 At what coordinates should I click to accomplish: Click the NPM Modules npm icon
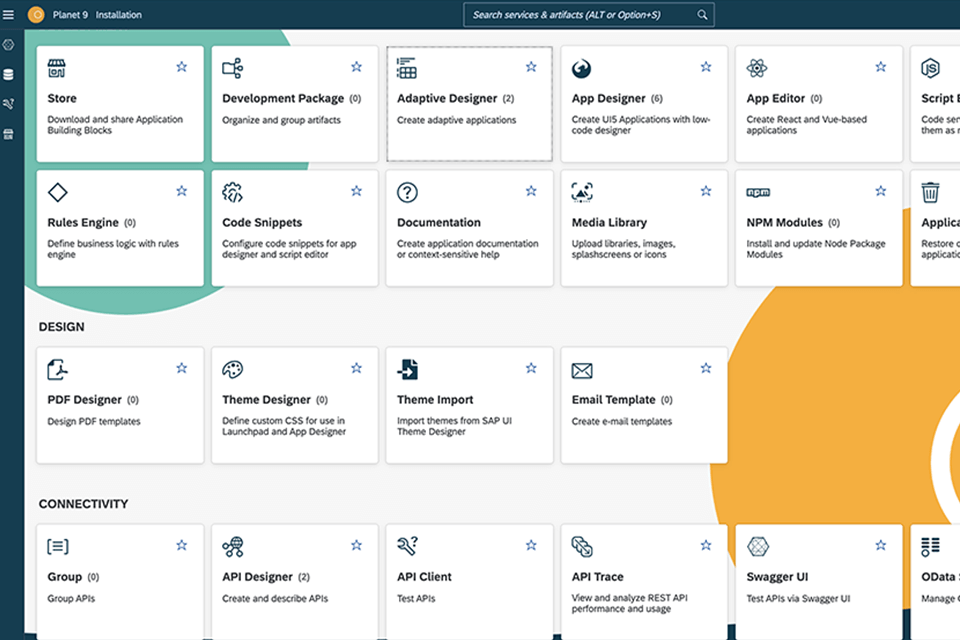pyautogui.click(x=758, y=192)
